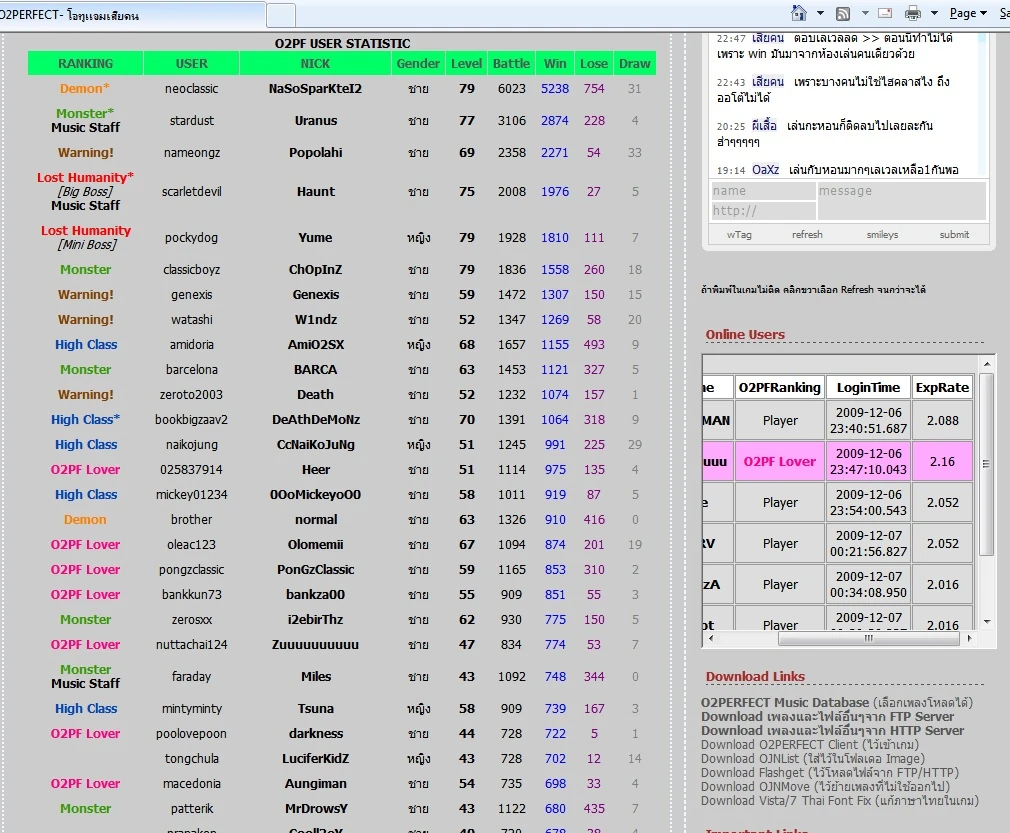Viewport: 1010px width, 833px height.
Task: Click the NICK column header
Action: click(315, 63)
